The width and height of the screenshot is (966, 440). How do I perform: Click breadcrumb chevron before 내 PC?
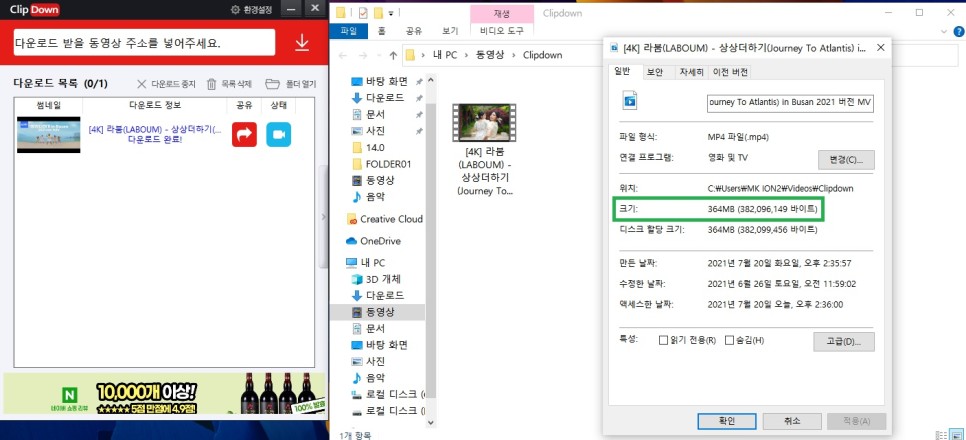coord(423,55)
